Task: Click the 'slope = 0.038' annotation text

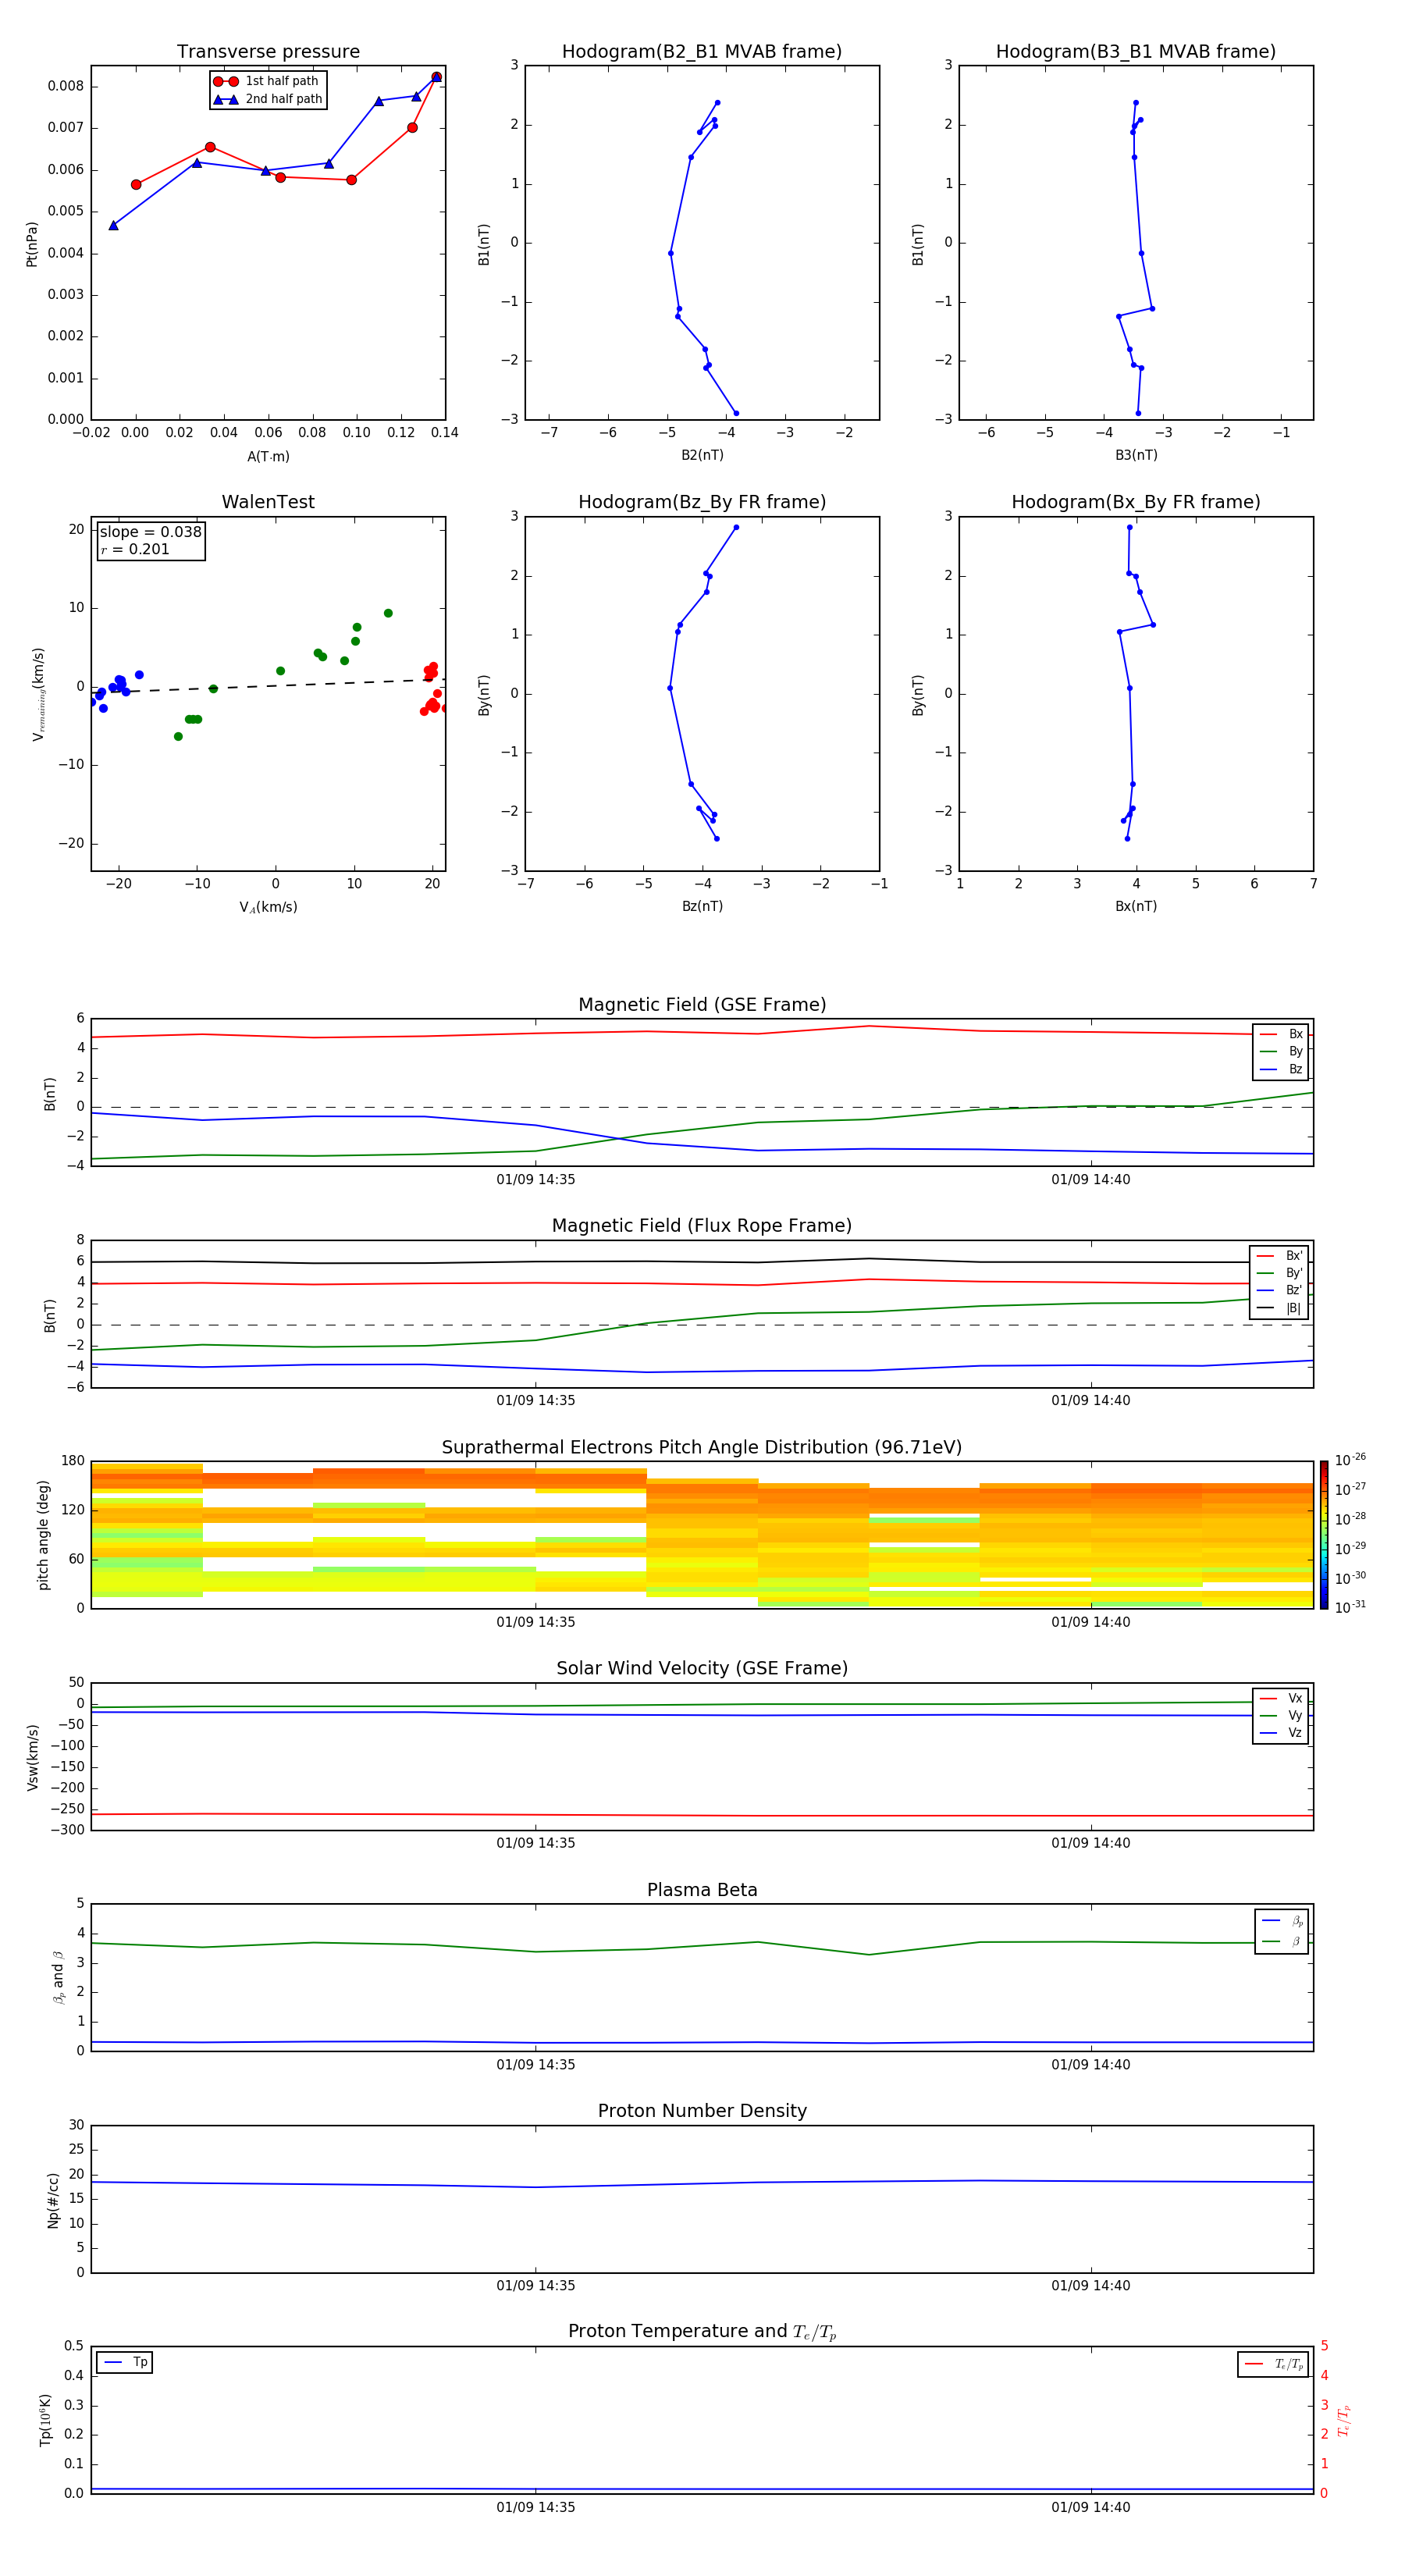Action: pos(151,532)
